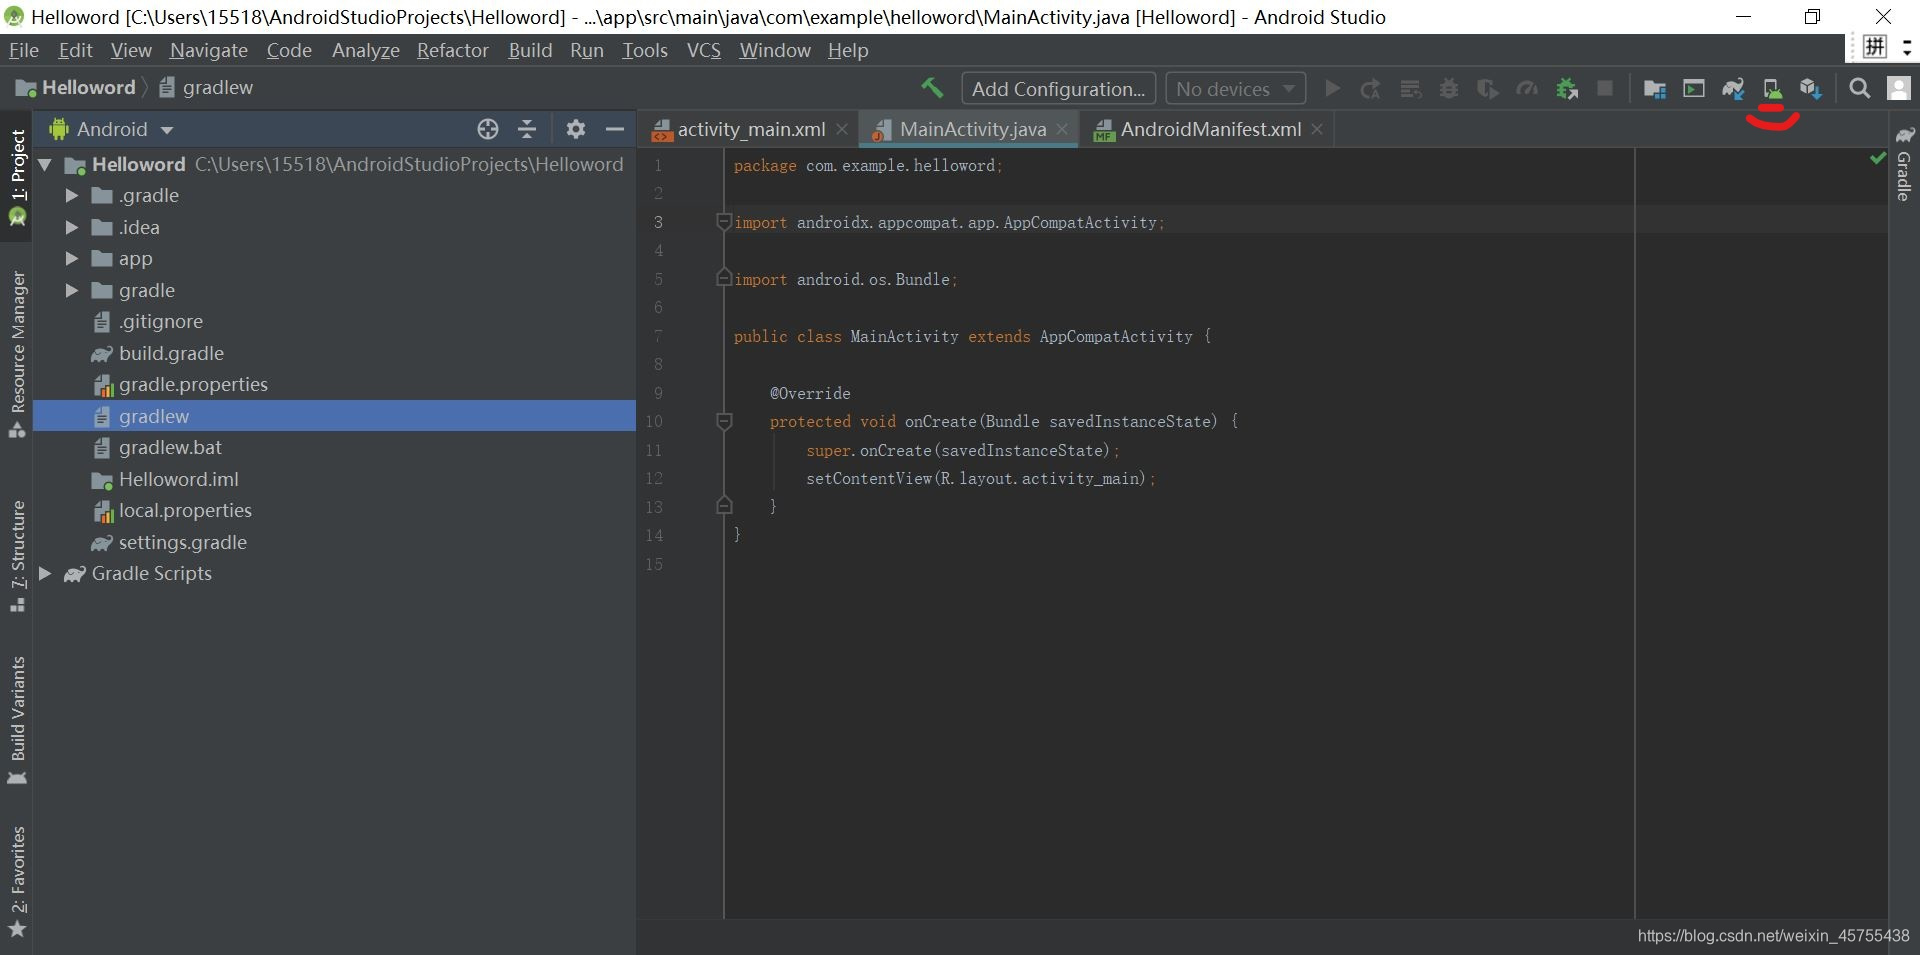The height and width of the screenshot is (955, 1920).
Task: Click the Select Opened File target icon
Action: tap(487, 129)
